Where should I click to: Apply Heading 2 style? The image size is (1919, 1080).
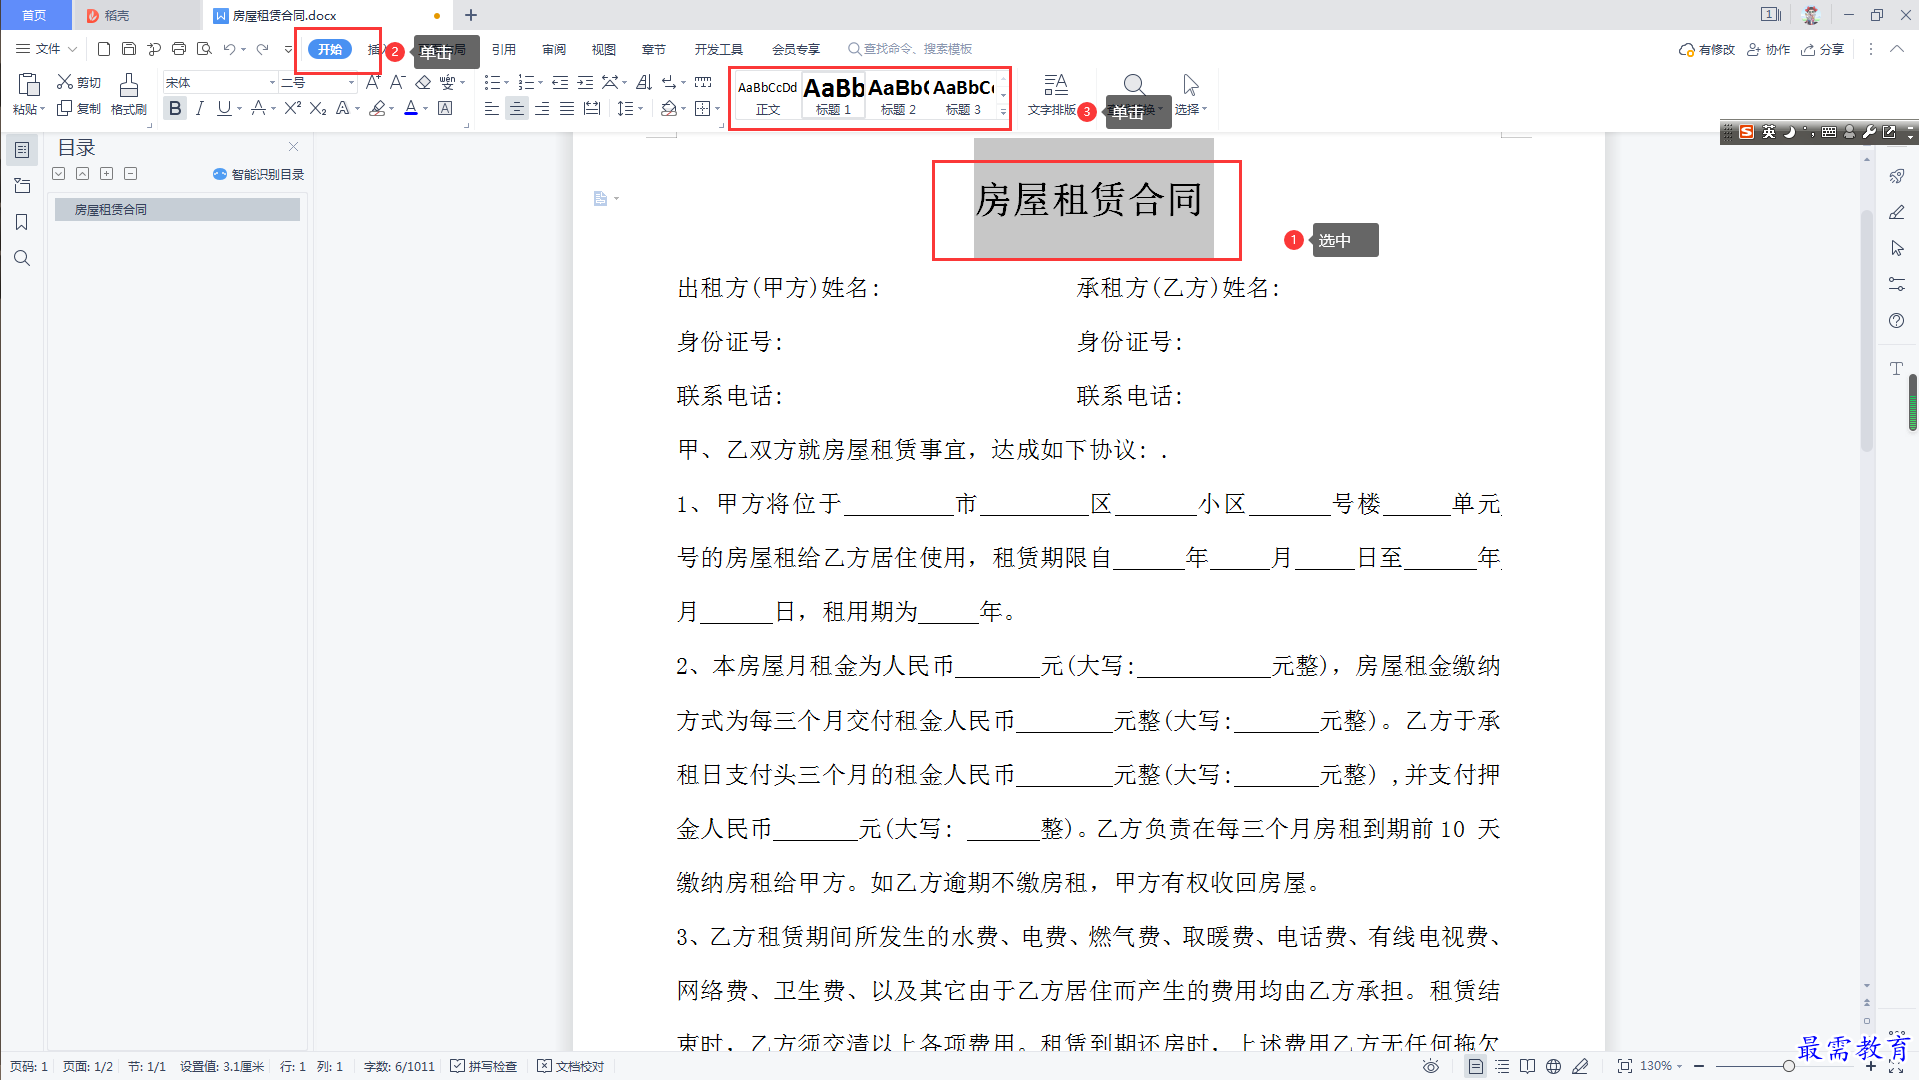pyautogui.click(x=898, y=97)
